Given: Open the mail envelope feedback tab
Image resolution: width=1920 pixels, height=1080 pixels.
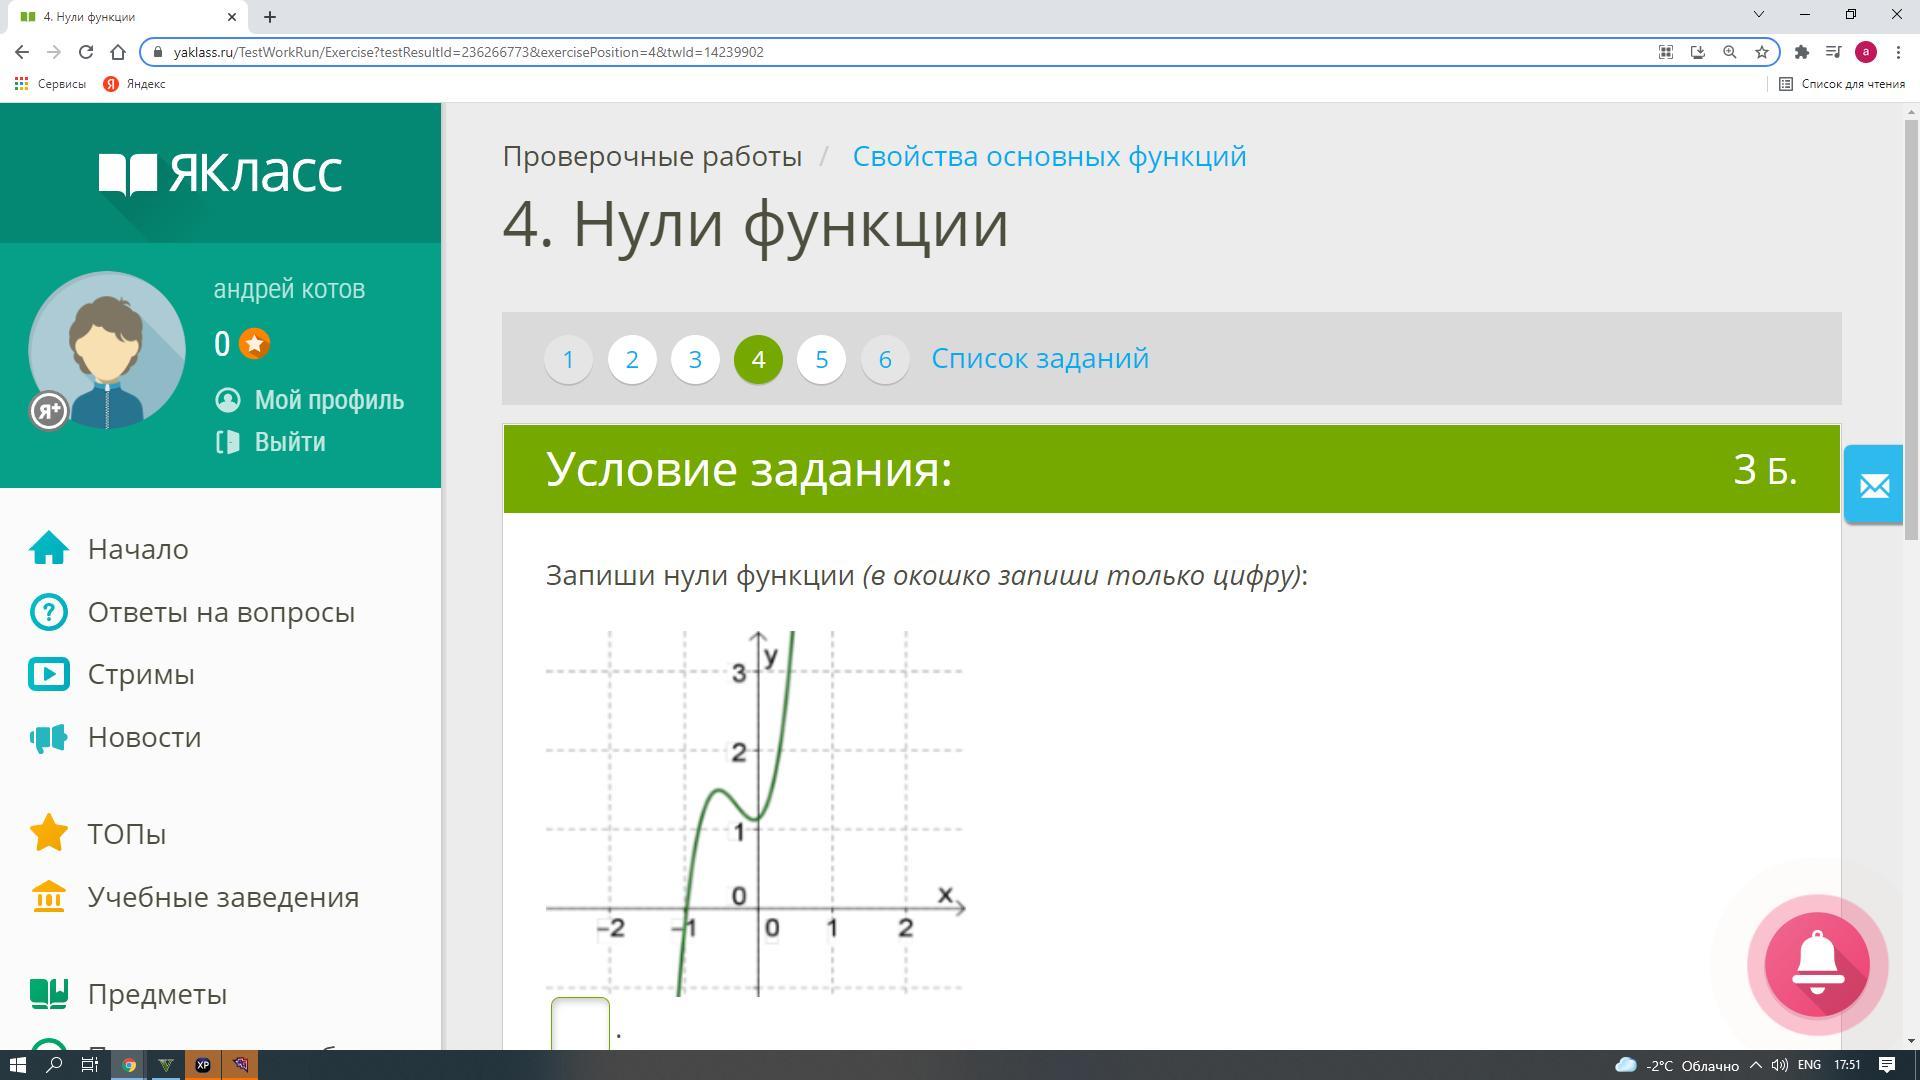Looking at the screenshot, I should (1873, 485).
